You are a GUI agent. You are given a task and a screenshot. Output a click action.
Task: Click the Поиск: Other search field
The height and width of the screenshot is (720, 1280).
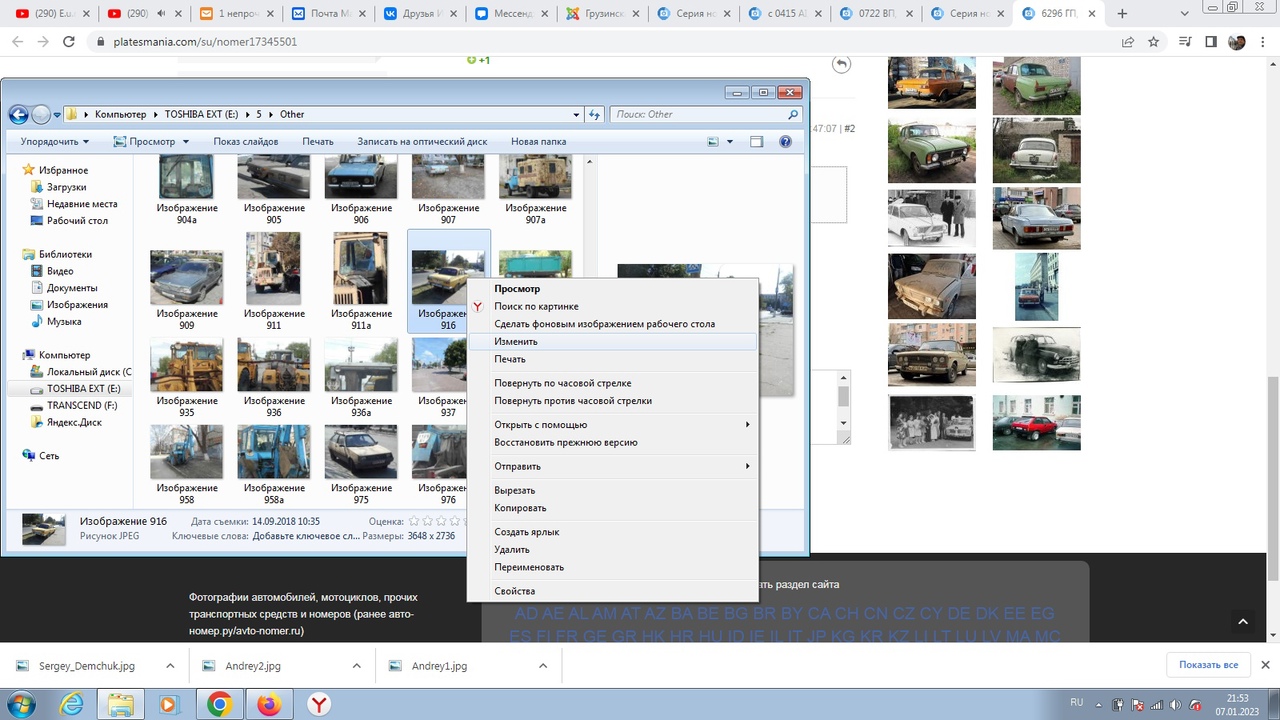point(700,114)
